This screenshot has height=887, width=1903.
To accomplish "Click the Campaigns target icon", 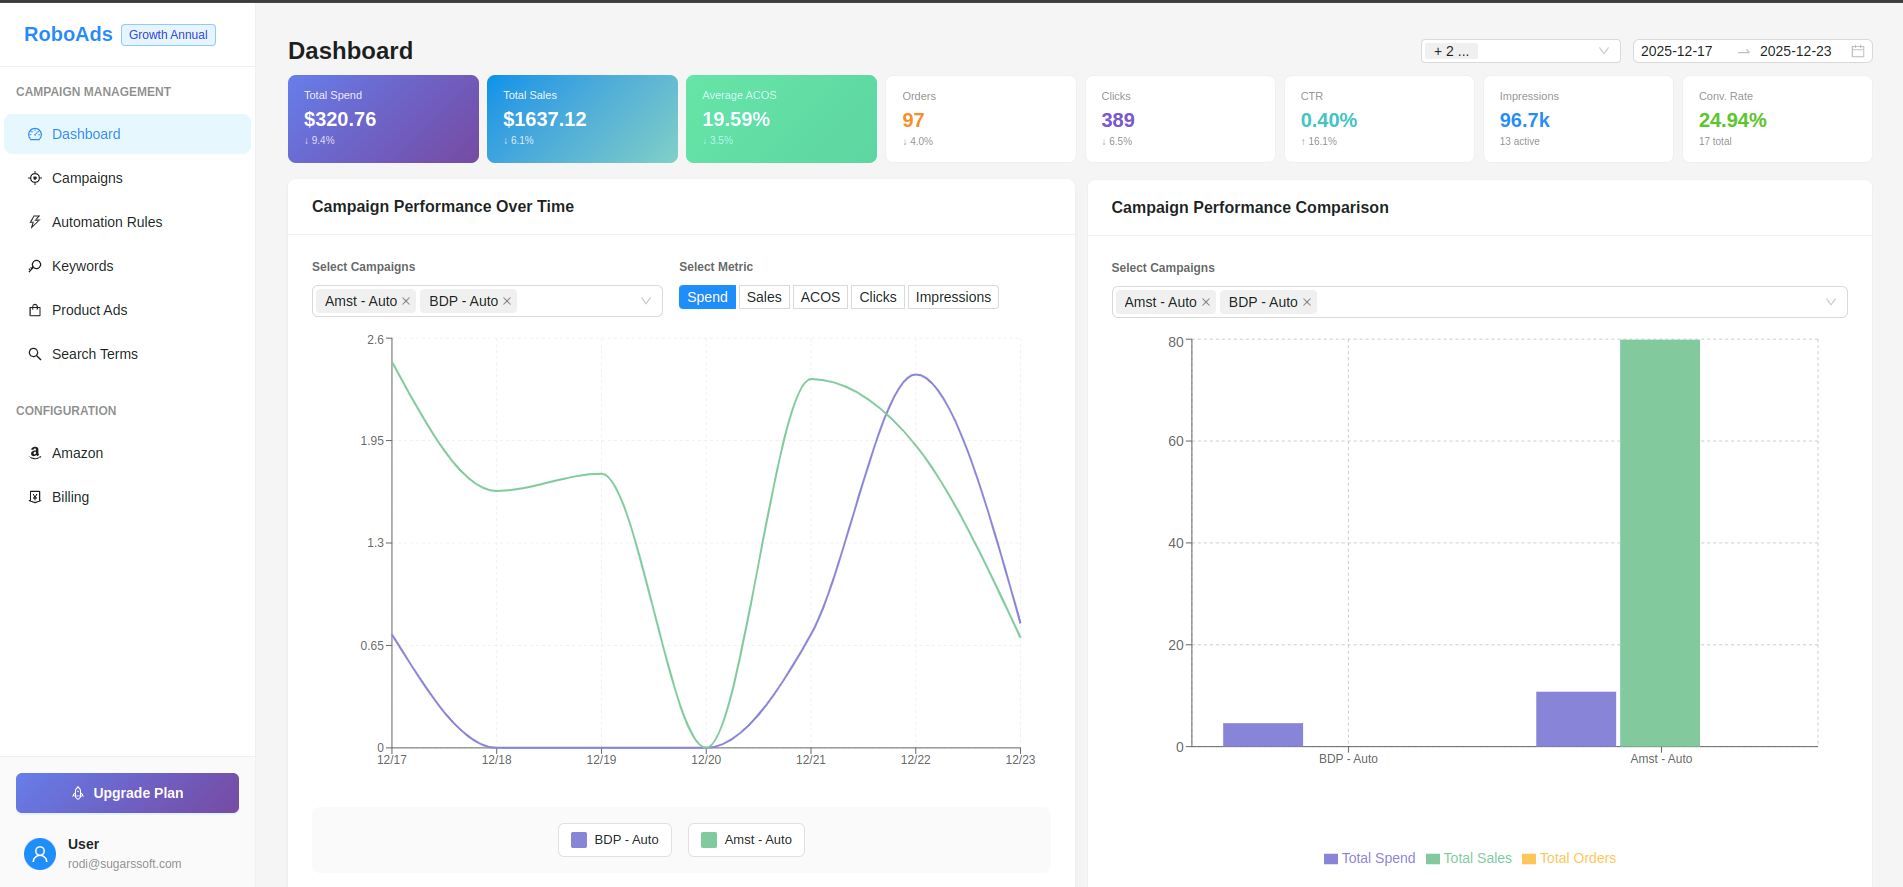I will point(35,178).
